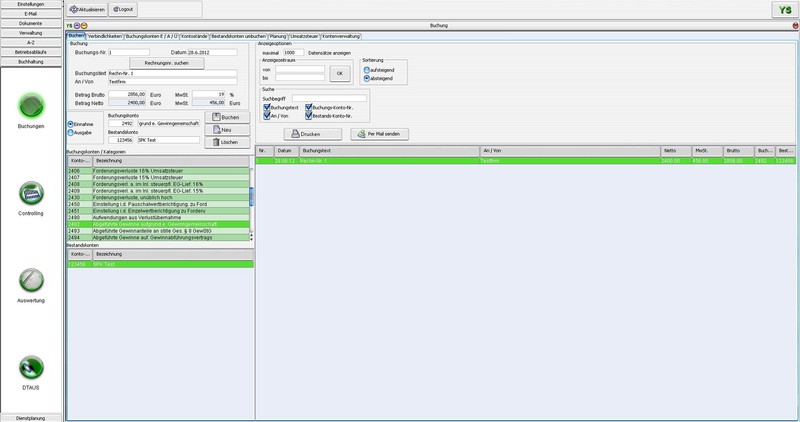The image size is (800, 422).
Task: Toggle the Buchungstext search checkbox
Action: [267, 107]
